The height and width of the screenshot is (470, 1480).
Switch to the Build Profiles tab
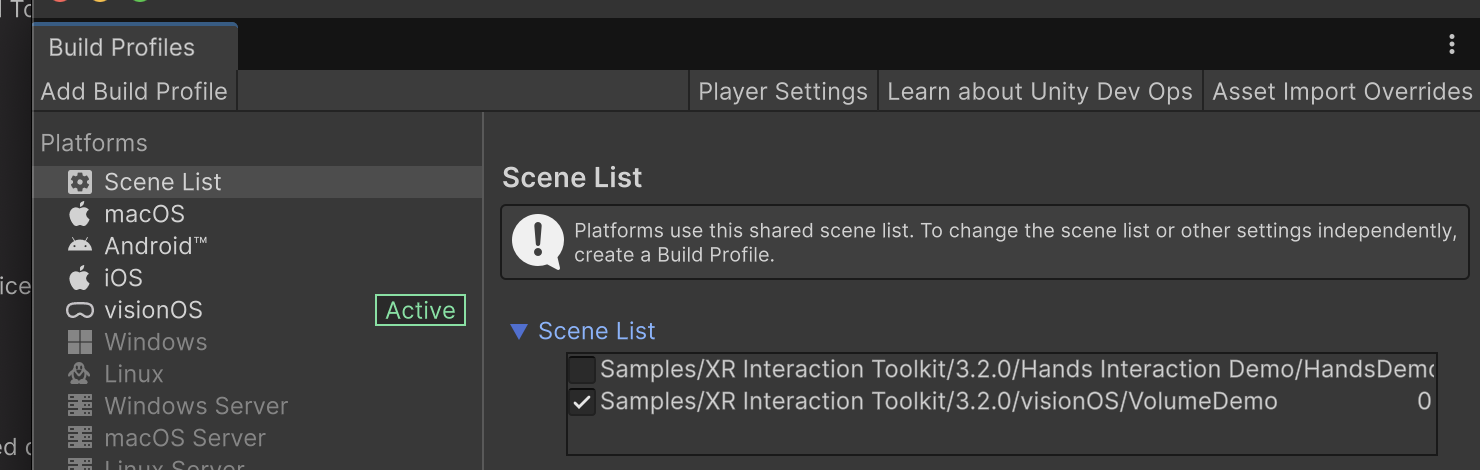(x=122, y=47)
